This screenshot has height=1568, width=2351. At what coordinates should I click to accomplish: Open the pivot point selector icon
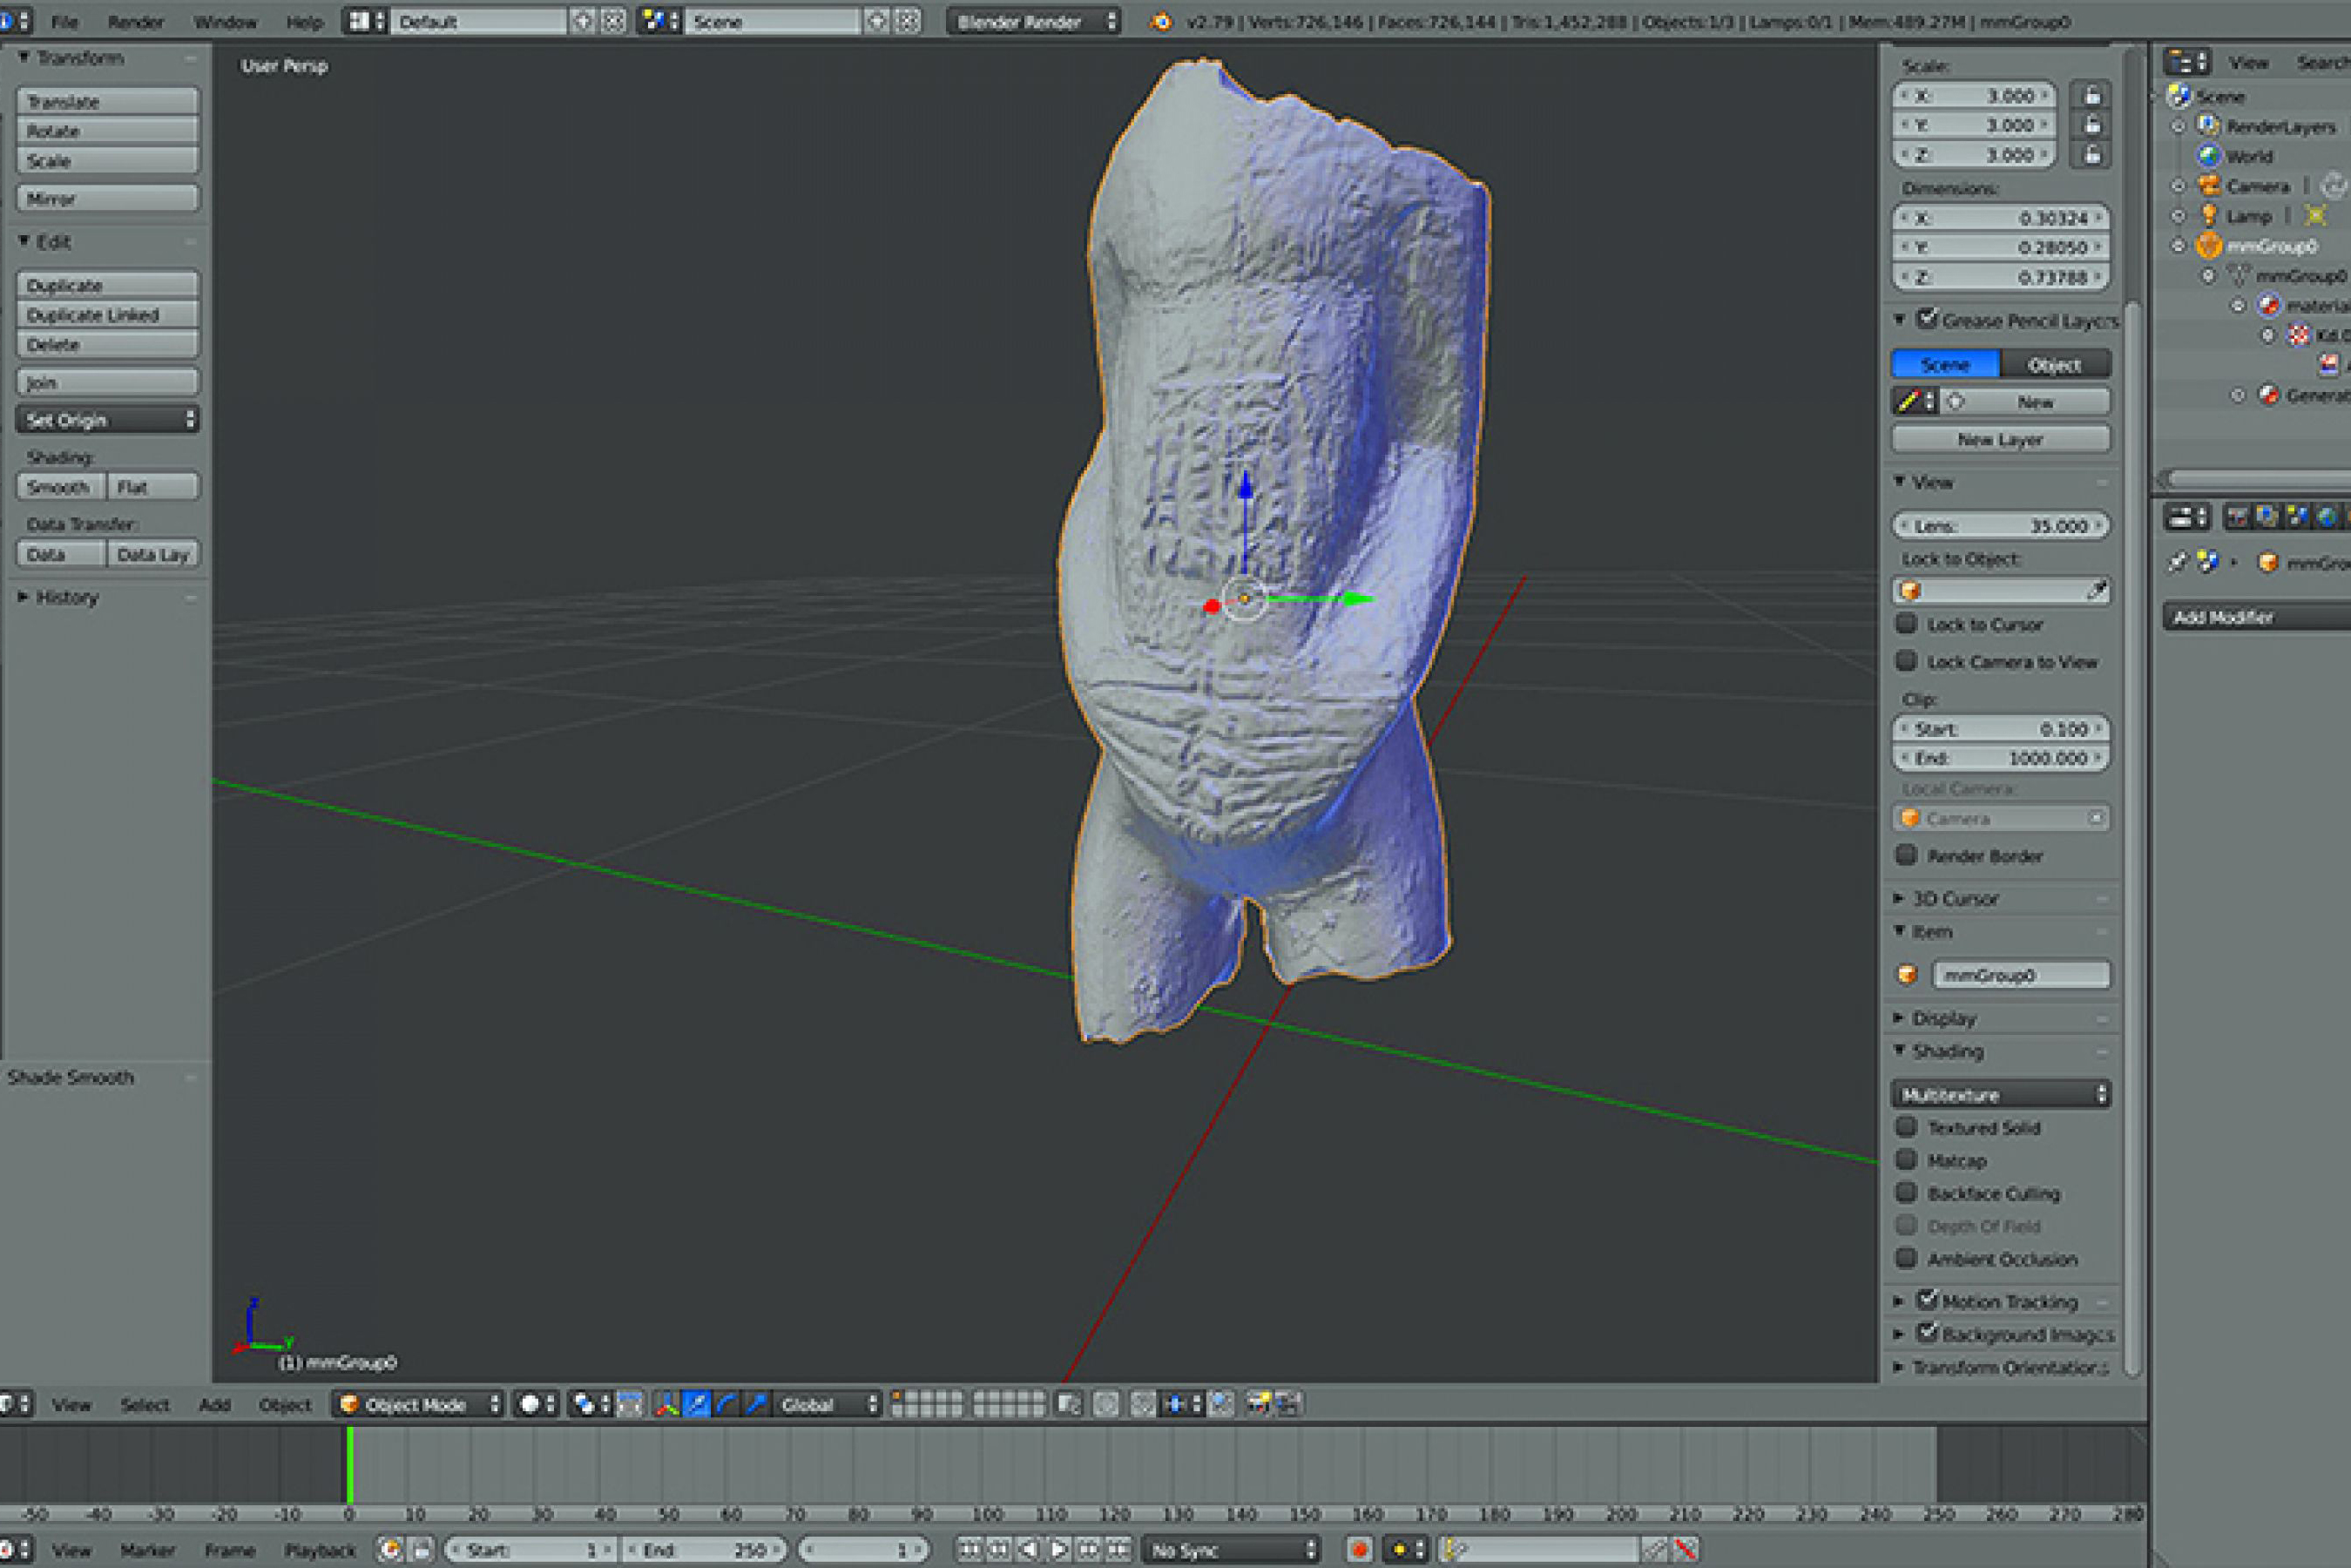(590, 1404)
